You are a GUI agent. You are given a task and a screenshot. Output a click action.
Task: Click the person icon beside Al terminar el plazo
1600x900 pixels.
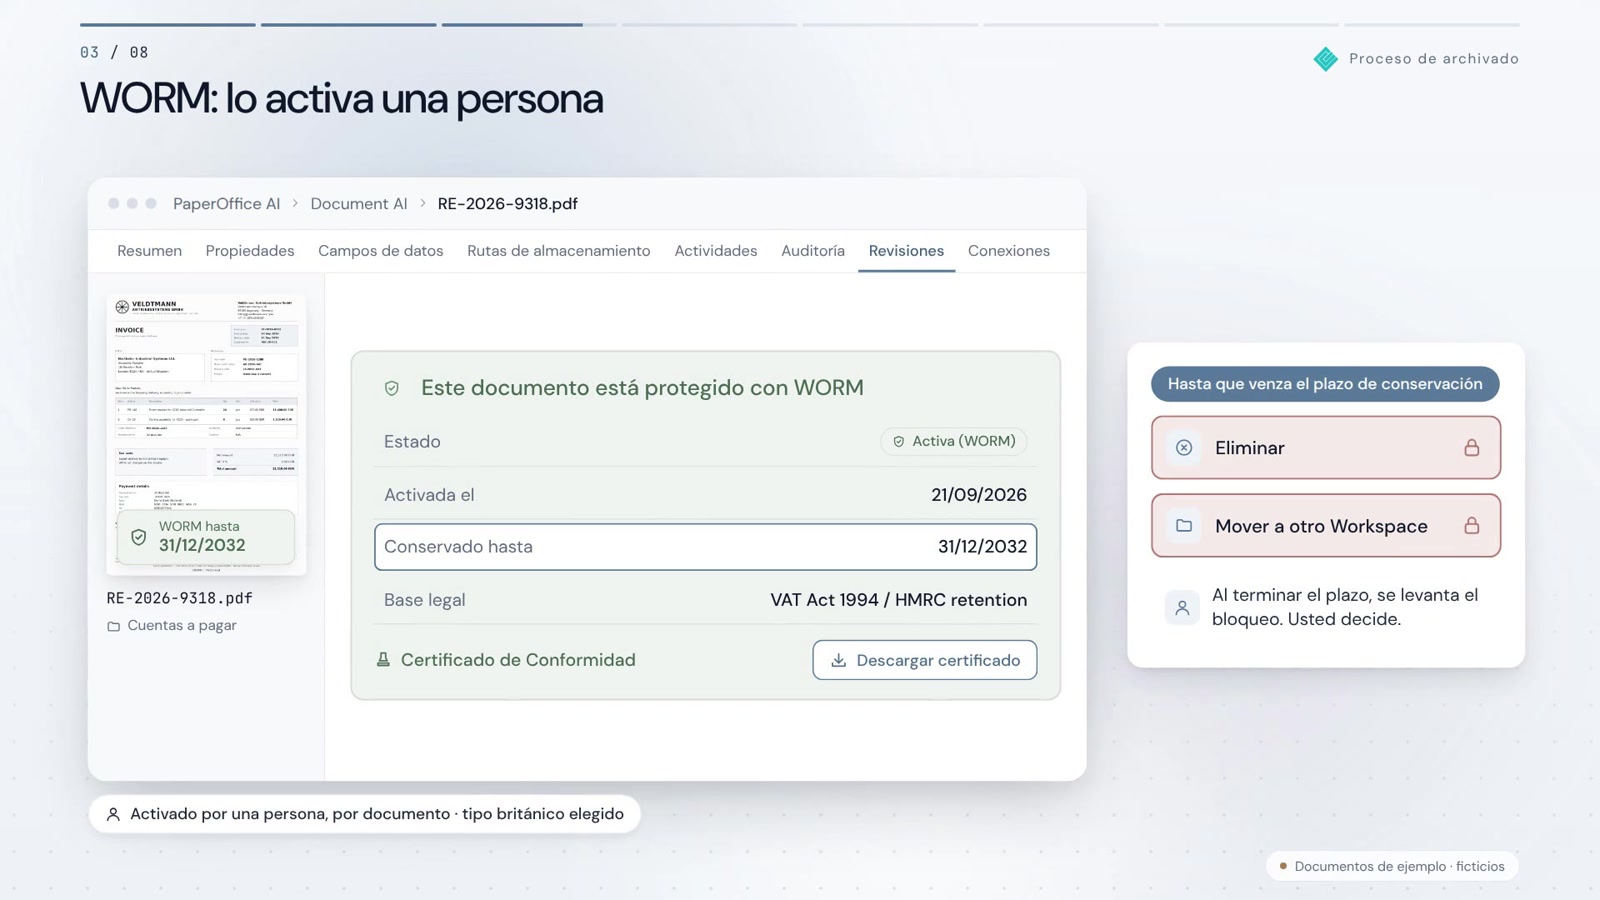click(1182, 607)
